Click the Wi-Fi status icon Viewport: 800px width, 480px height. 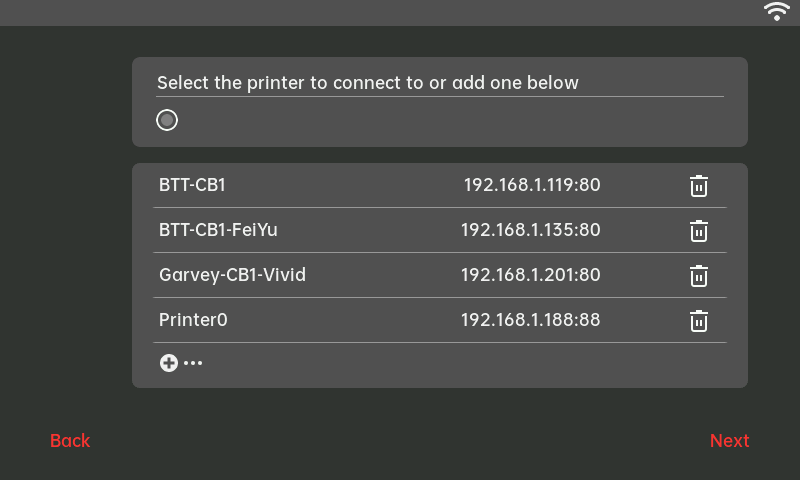(777, 11)
